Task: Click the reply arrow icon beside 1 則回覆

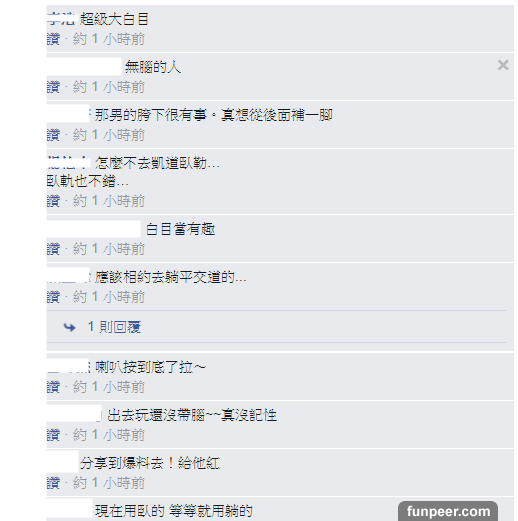Action: (x=69, y=327)
